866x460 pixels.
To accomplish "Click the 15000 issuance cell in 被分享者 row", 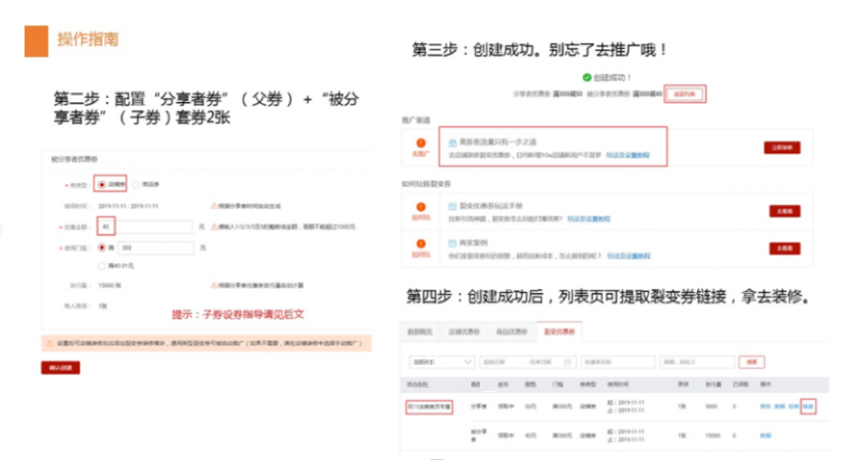I will pos(712,436).
